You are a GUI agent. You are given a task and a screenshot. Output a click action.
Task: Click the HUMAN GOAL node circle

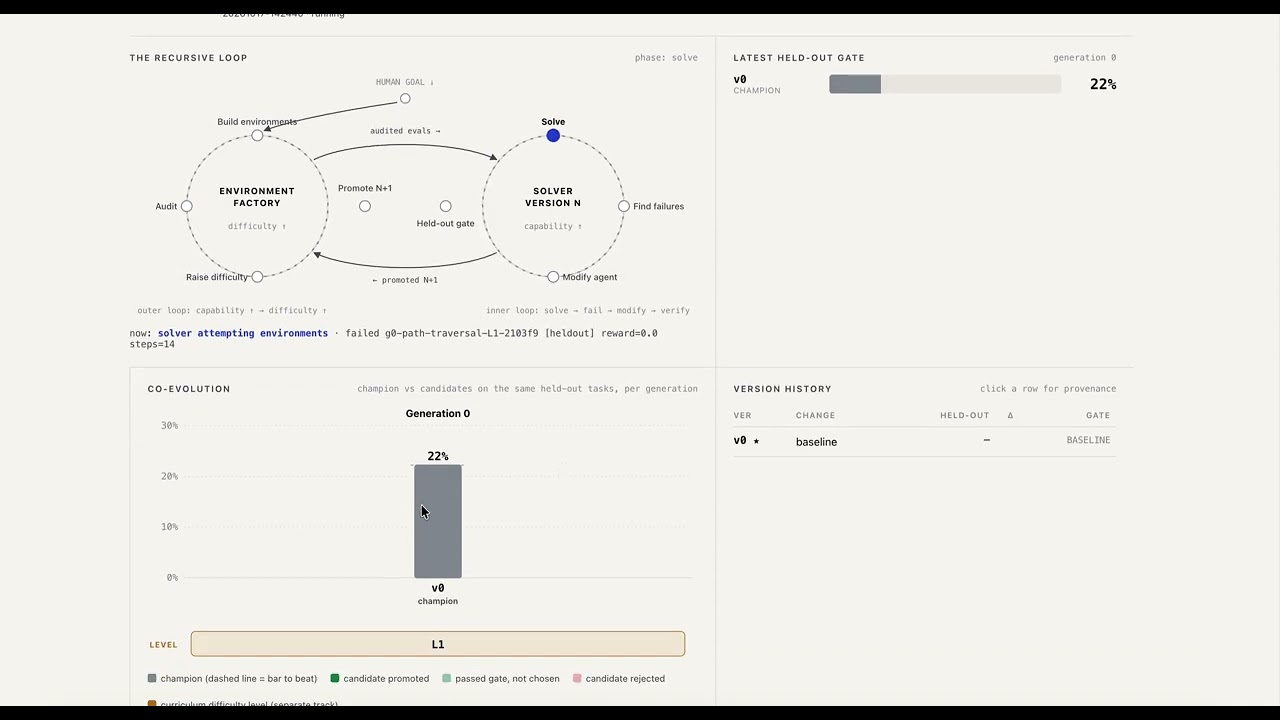[x=405, y=98]
